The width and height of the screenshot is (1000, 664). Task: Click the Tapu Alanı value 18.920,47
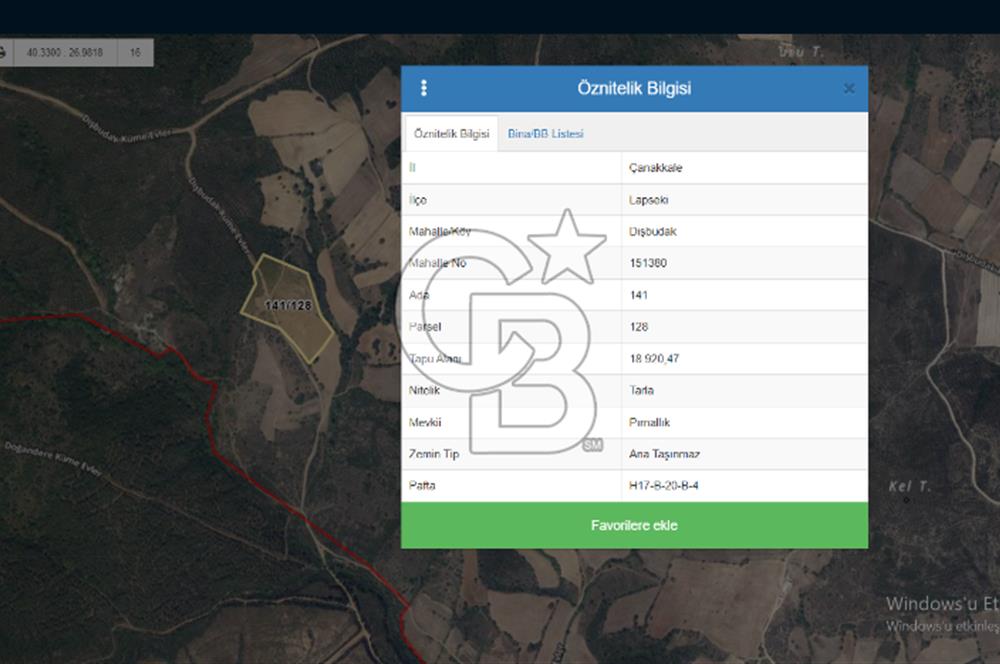click(x=654, y=358)
